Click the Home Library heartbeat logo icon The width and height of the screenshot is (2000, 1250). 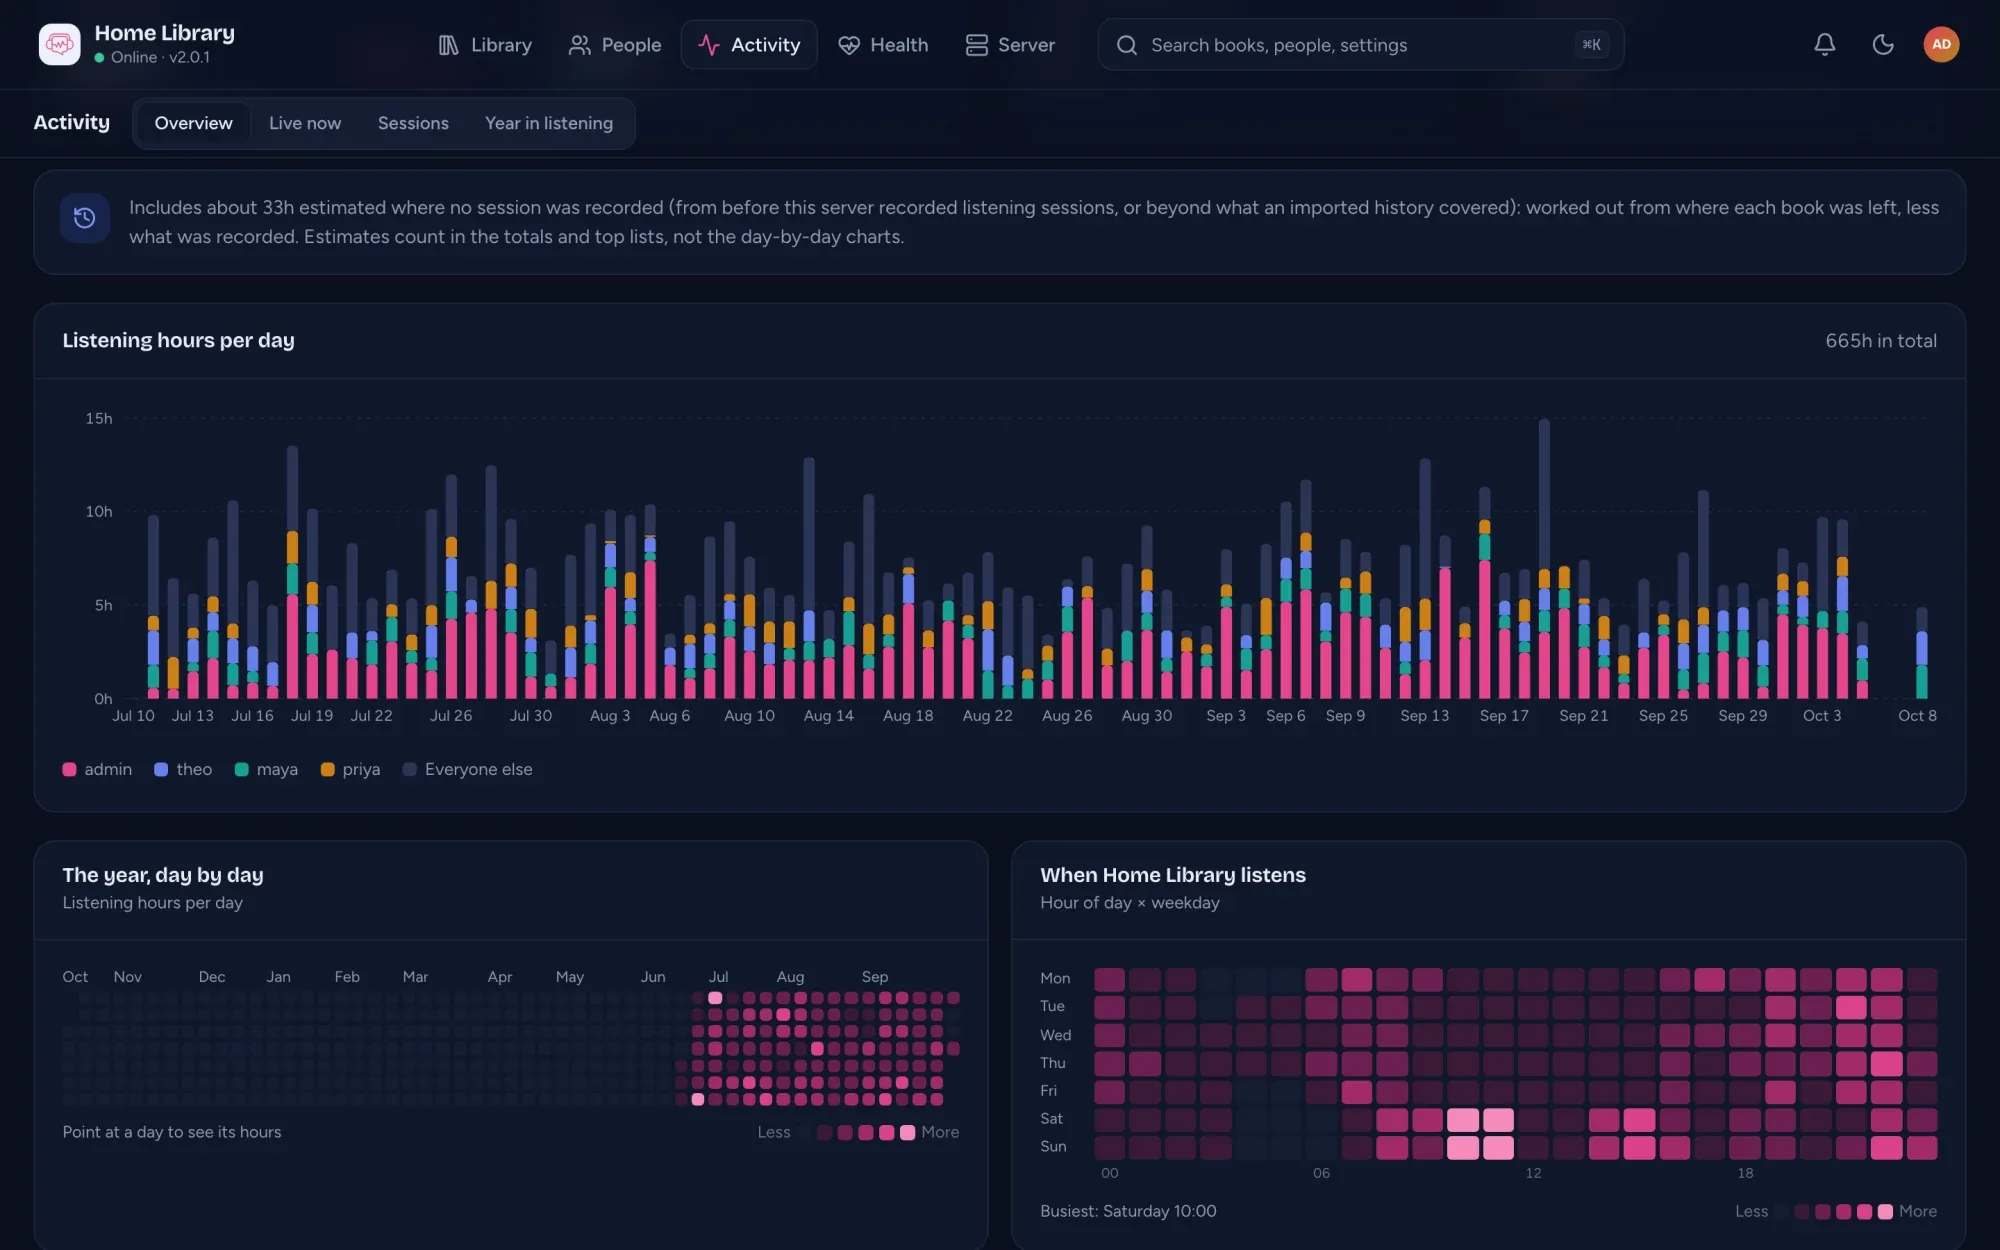coord(59,44)
